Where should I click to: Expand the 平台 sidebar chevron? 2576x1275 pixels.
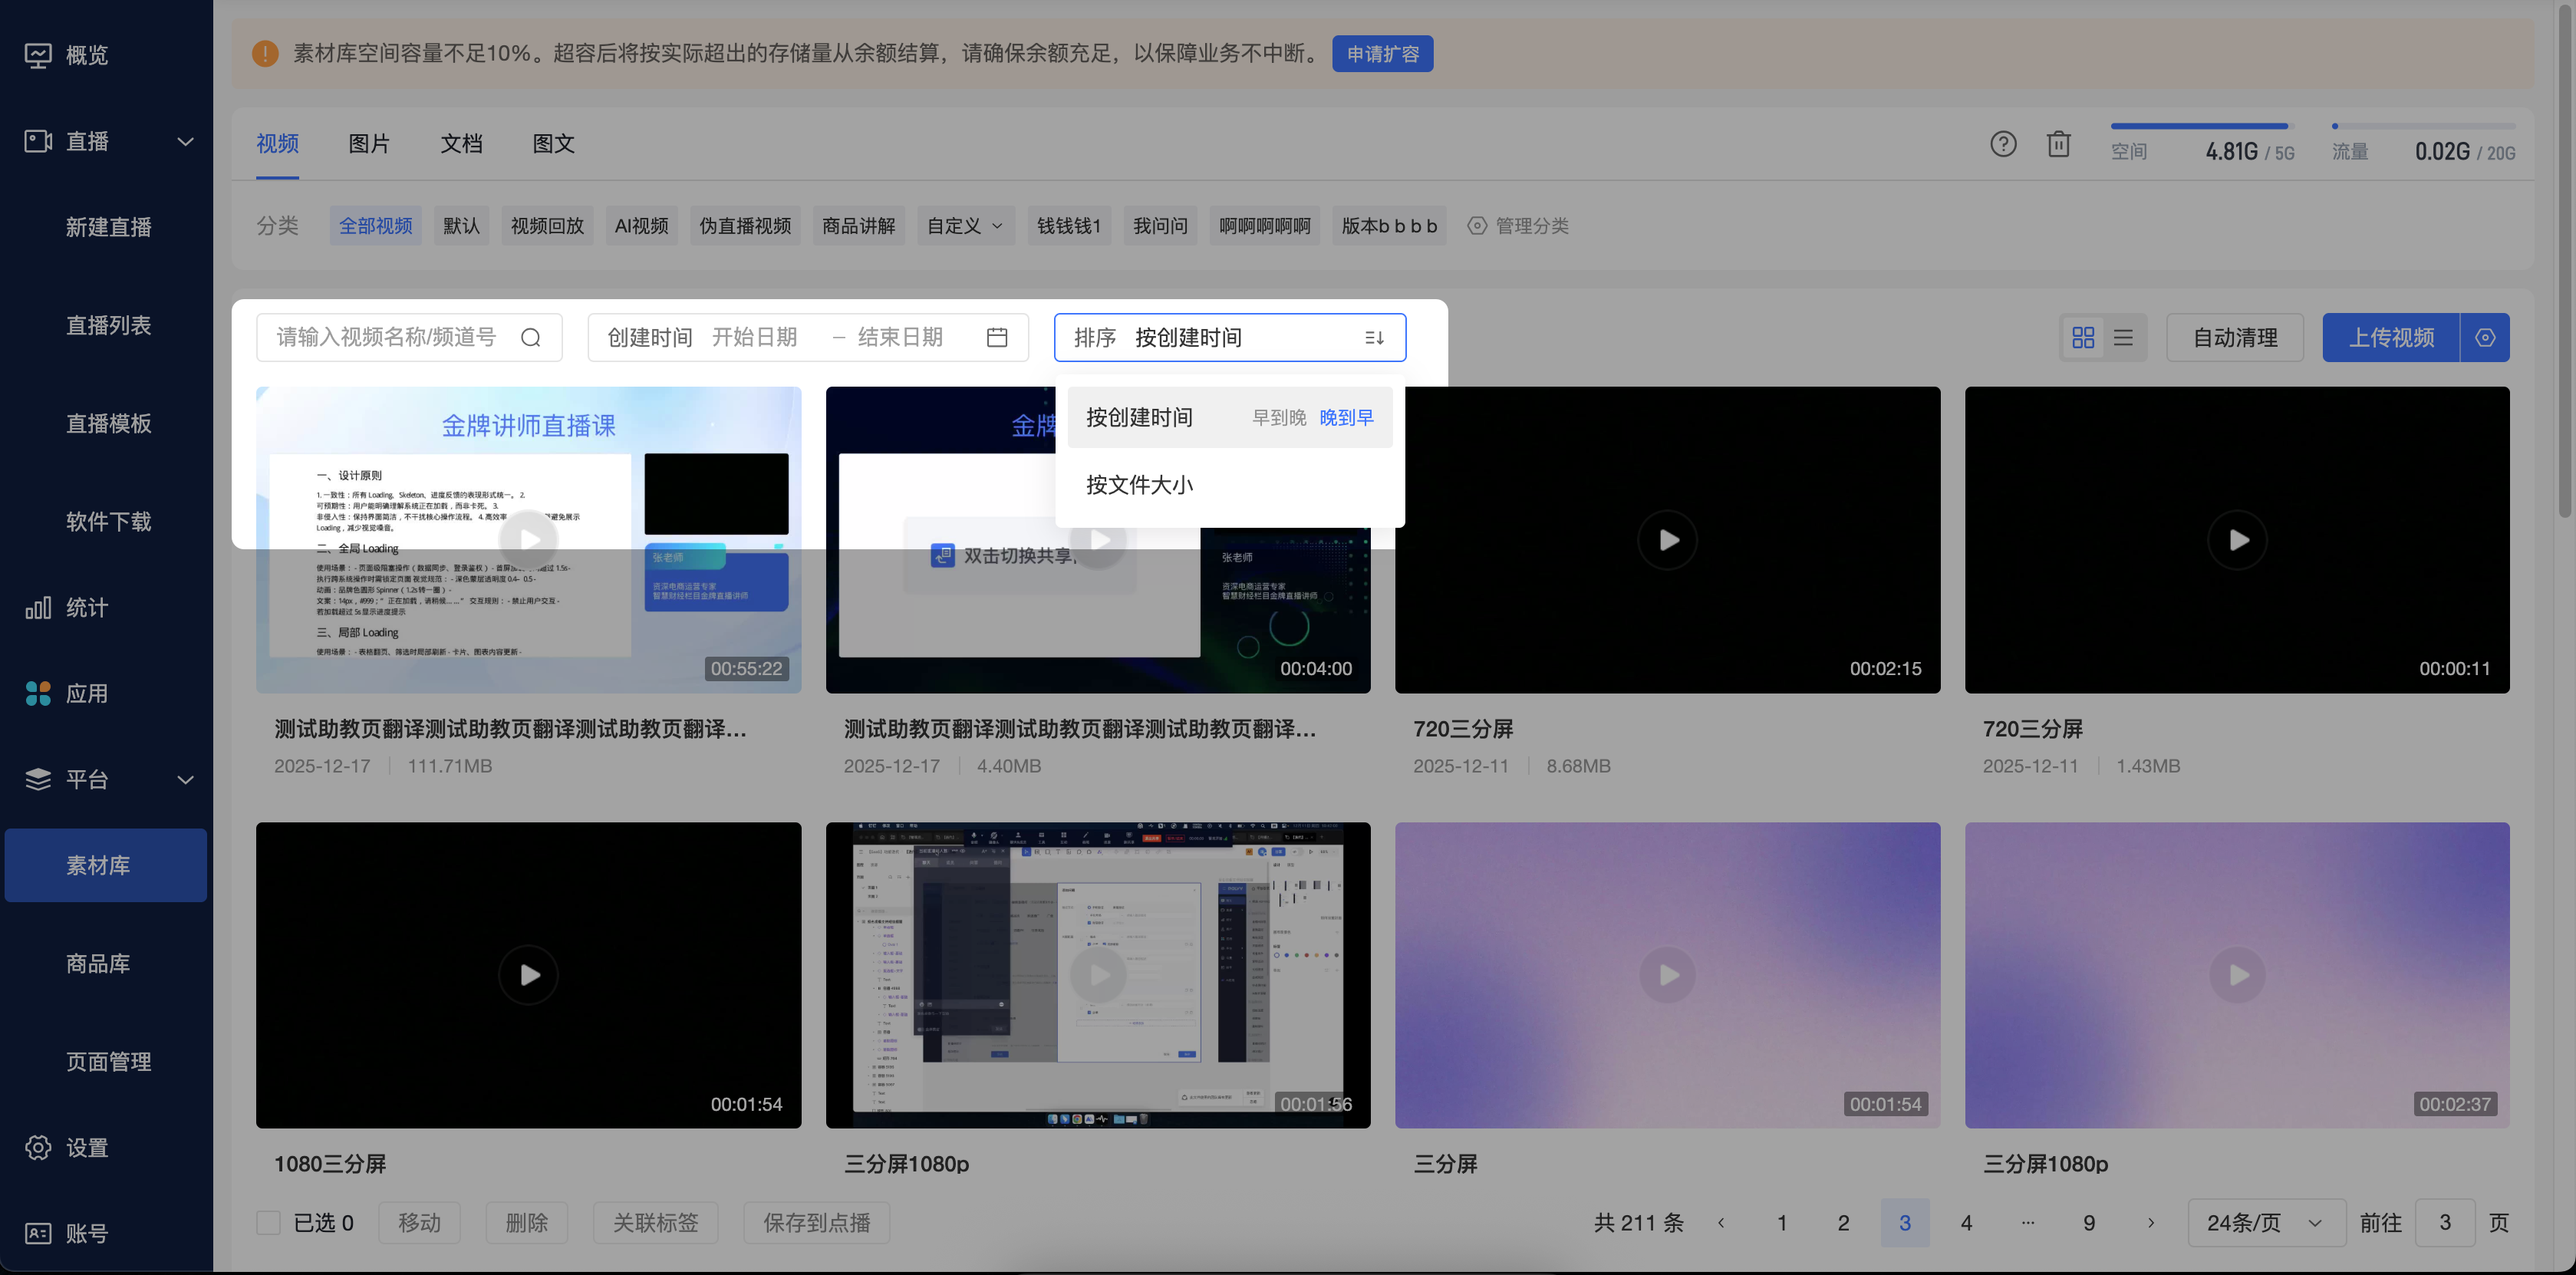tap(185, 780)
